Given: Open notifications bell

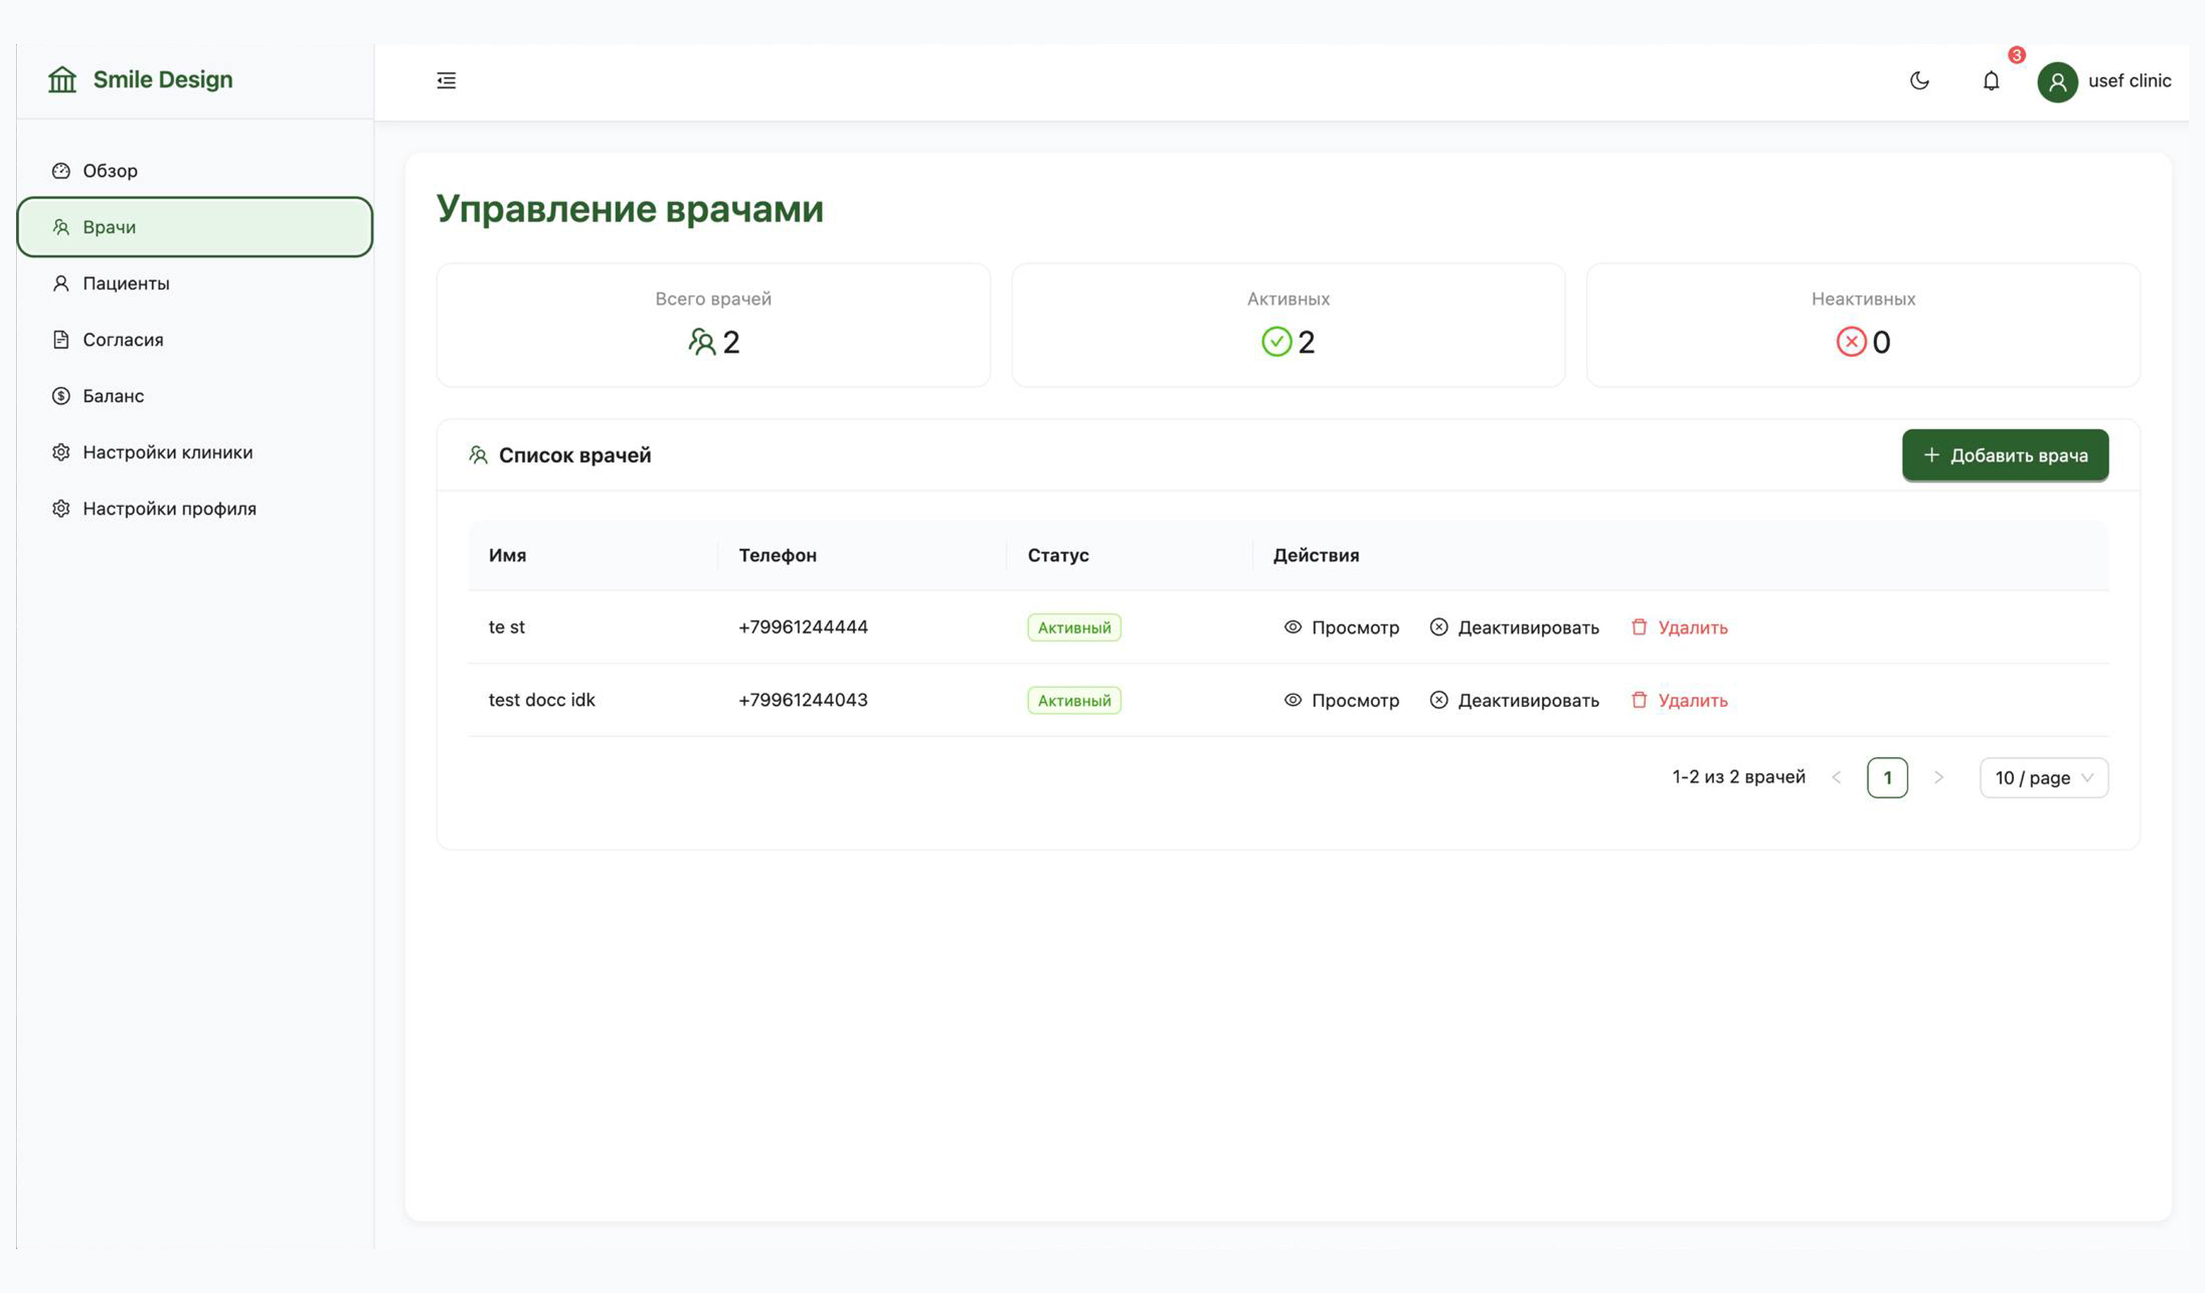Looking at the screenshot, I should click(1991, 81).
